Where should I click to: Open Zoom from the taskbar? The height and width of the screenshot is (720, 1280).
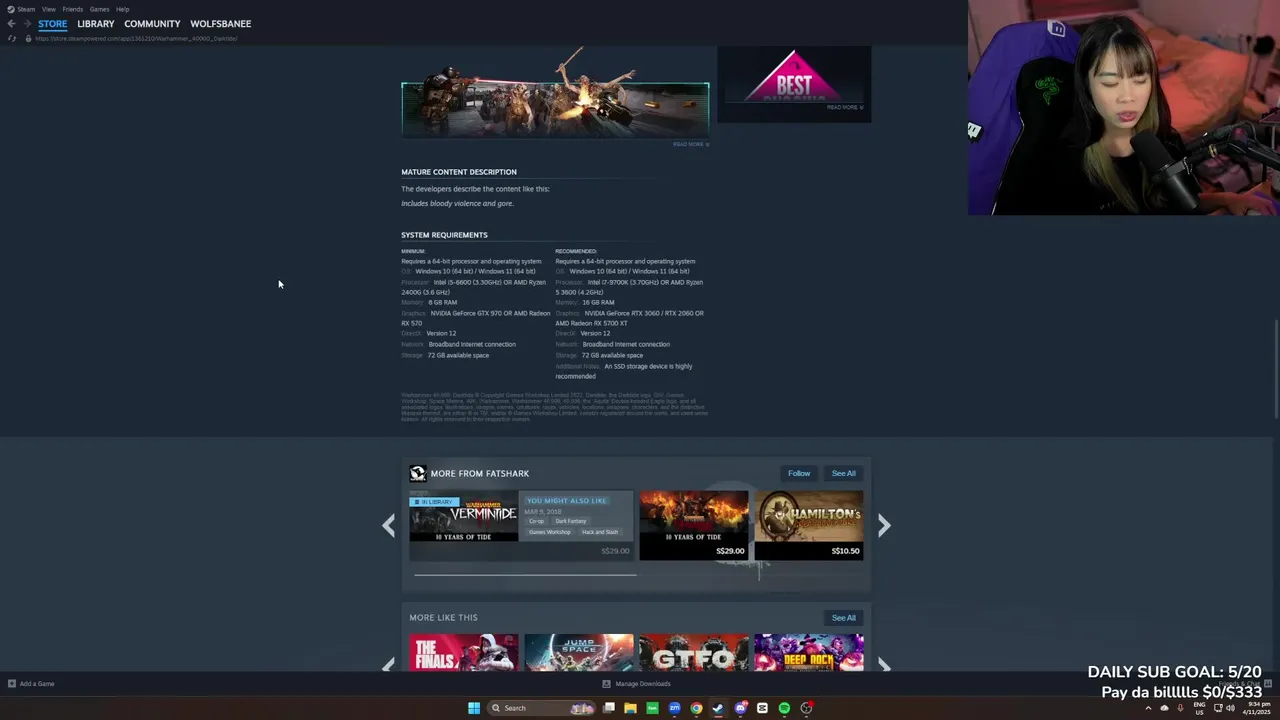(x=674, y=708)
